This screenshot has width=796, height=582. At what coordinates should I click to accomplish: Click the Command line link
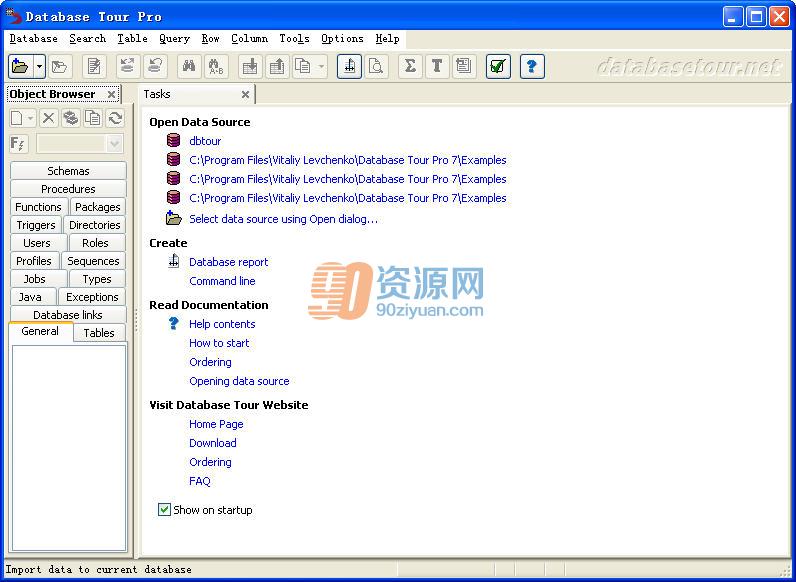222,281
